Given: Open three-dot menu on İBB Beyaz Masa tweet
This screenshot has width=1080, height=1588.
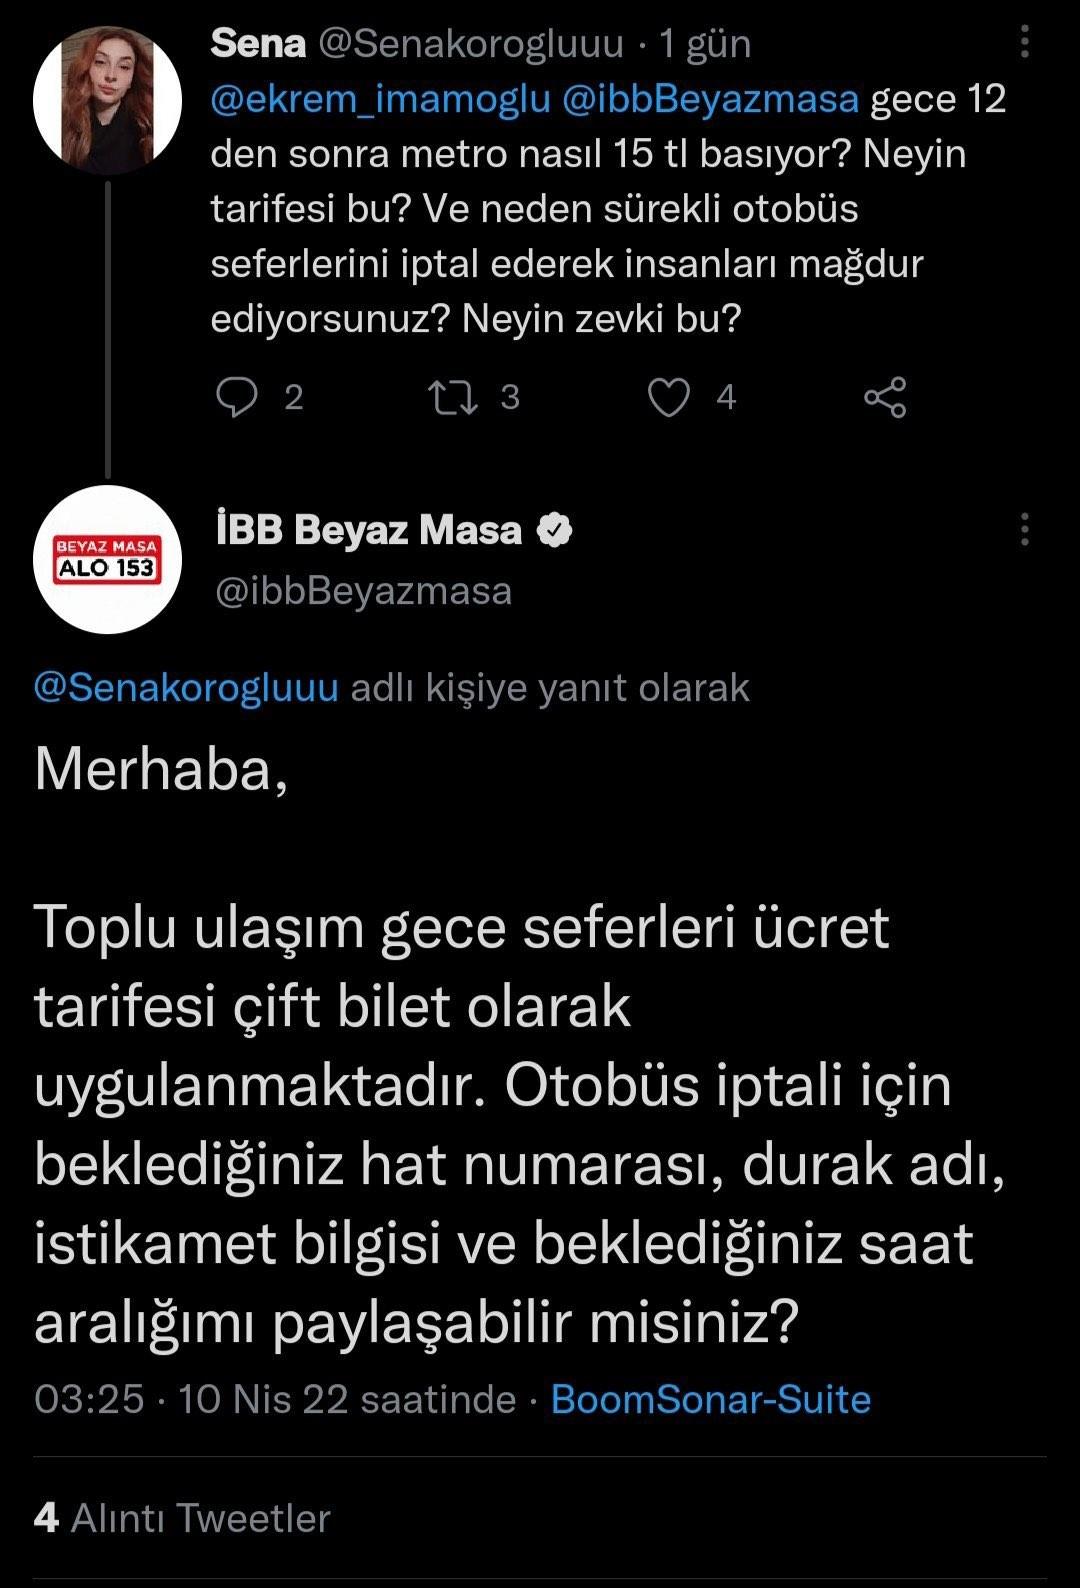Looking at the screenshot, I should click(1024, 530).
